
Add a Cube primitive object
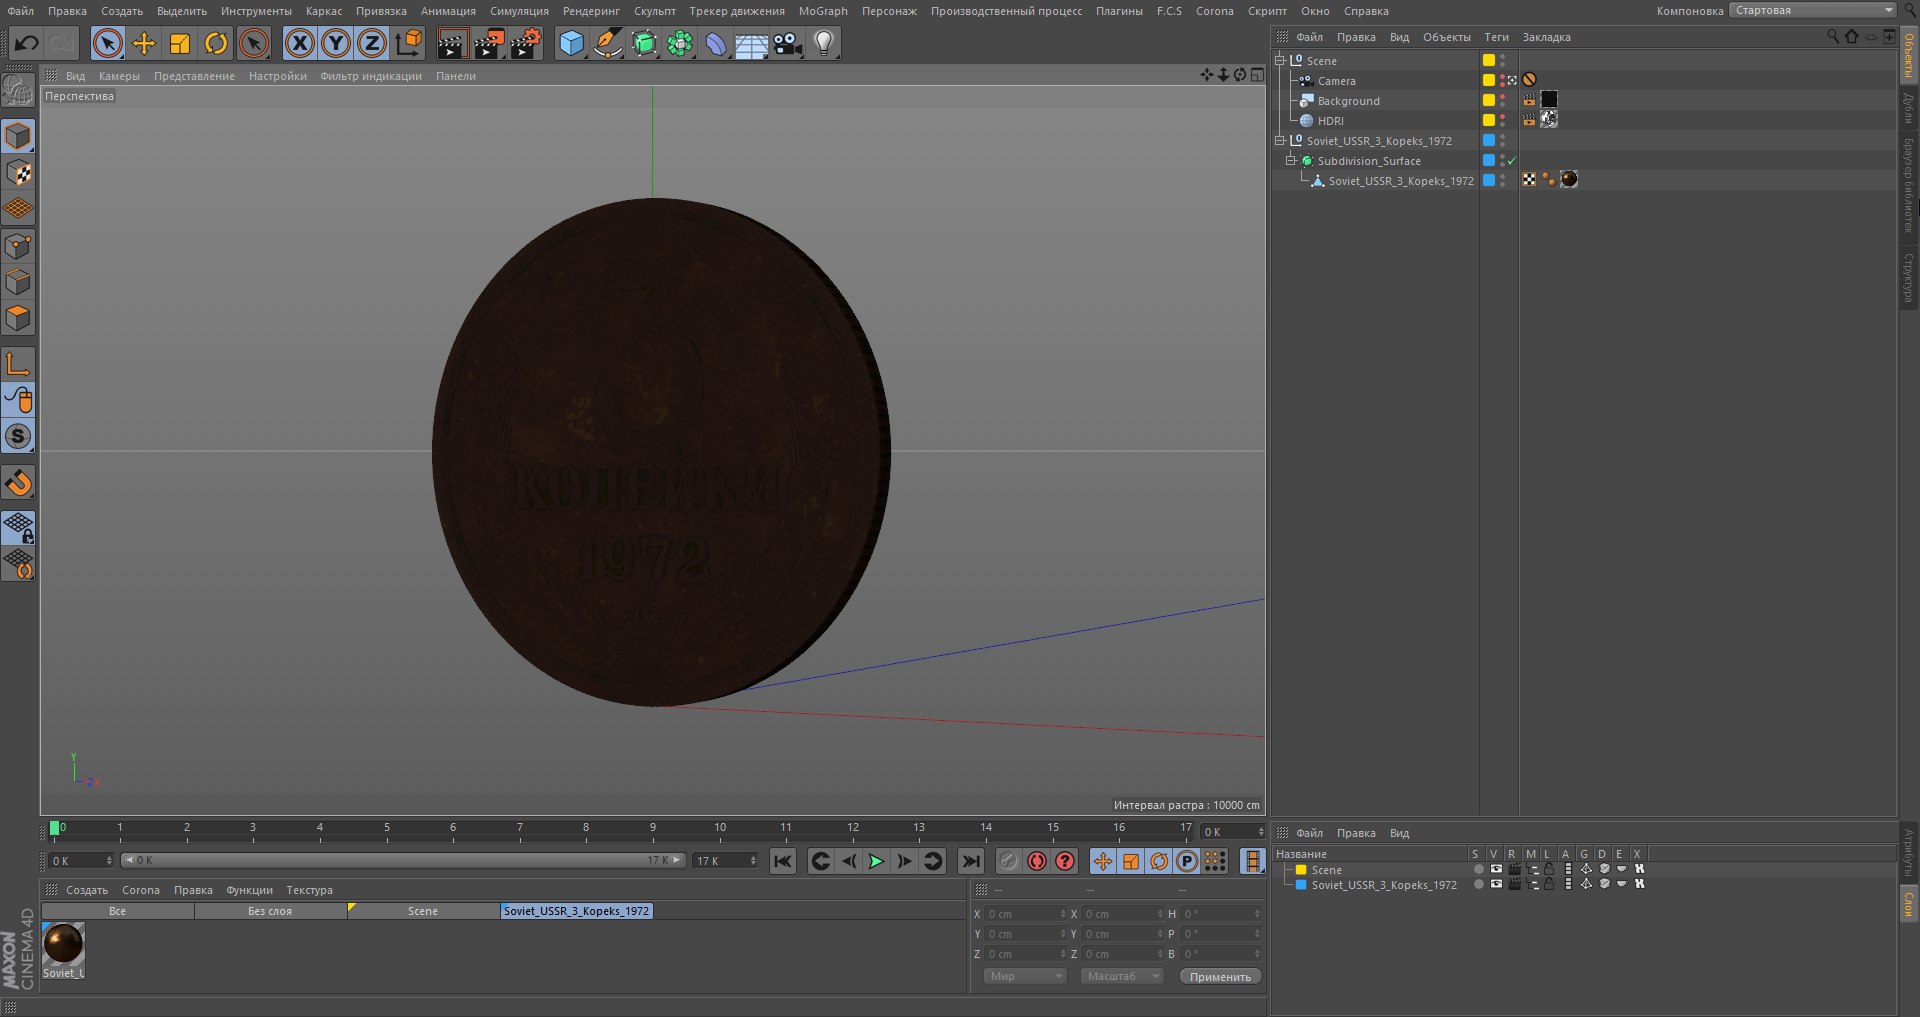pyautogui.click(x=571, y=43)
